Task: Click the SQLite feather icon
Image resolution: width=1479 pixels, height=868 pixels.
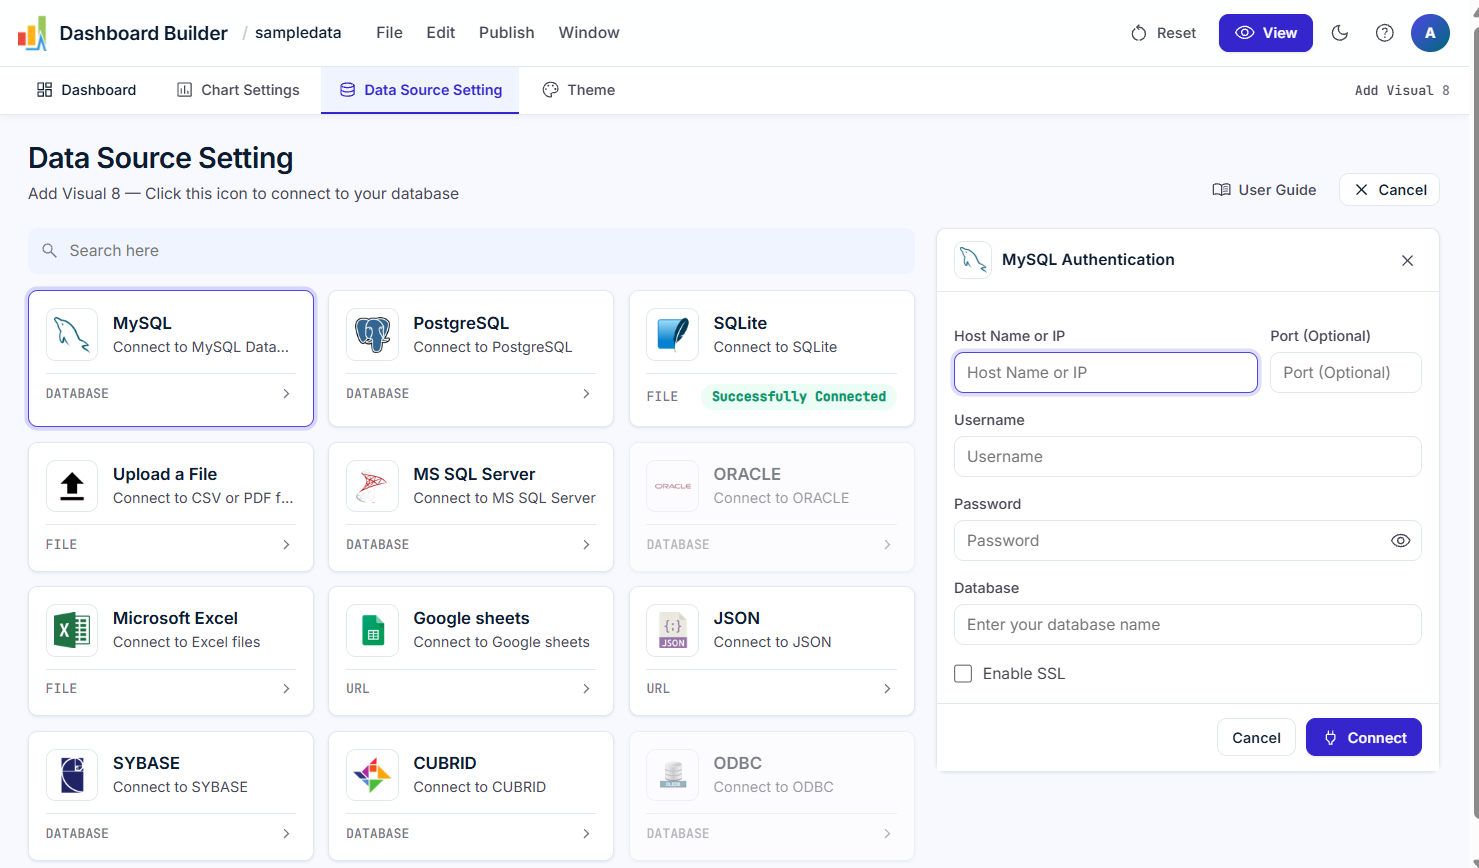Action: [672, 334]
